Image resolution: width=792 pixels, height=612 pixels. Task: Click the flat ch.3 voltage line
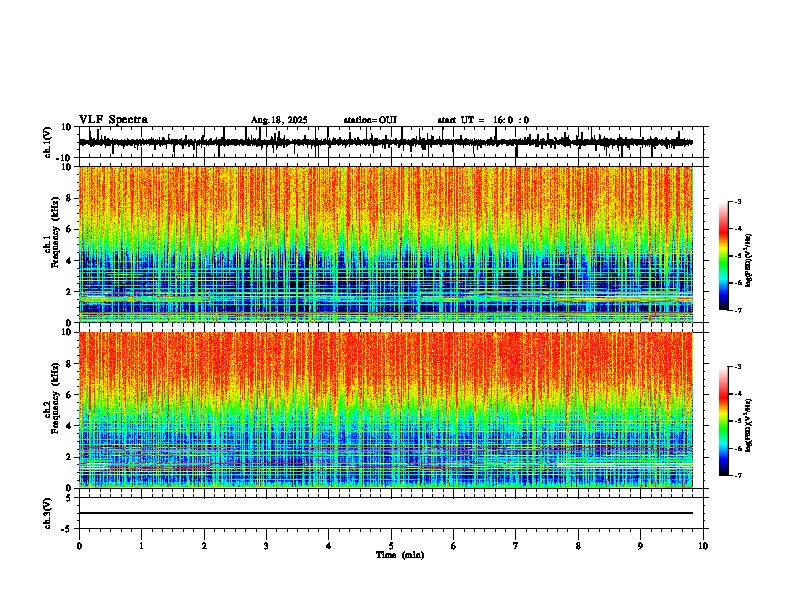coord(386,513)
